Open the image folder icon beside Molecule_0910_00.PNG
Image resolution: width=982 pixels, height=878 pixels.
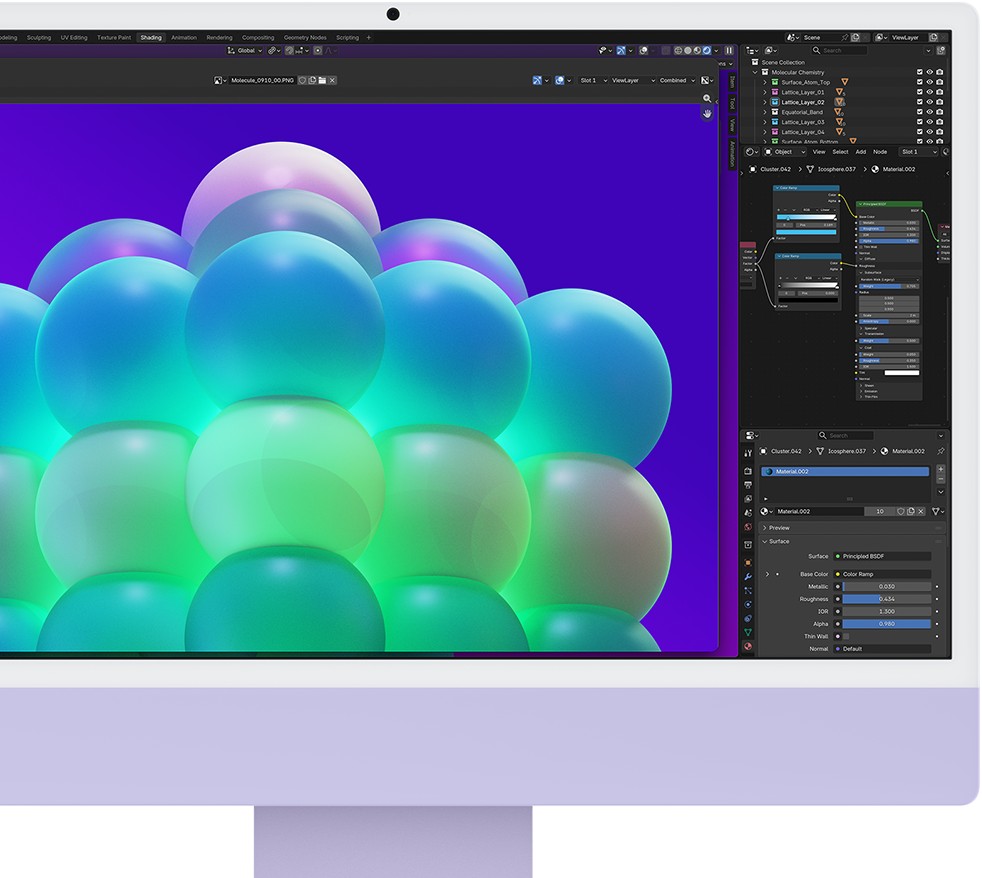pyautogui.click(x=322, y=80)
